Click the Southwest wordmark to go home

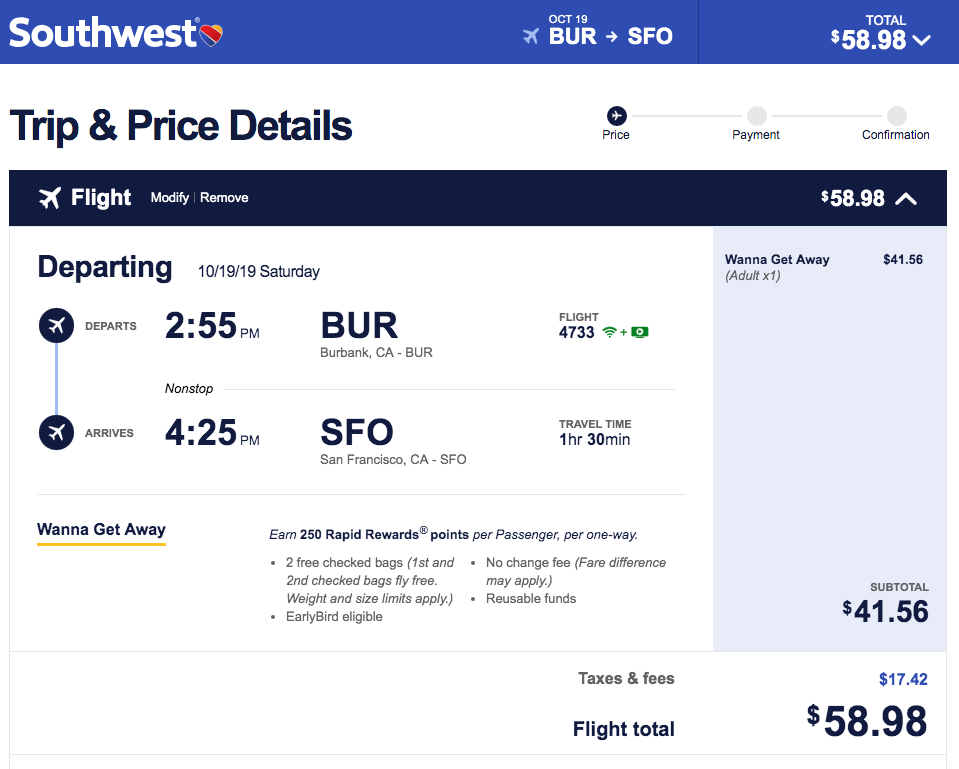103,33
